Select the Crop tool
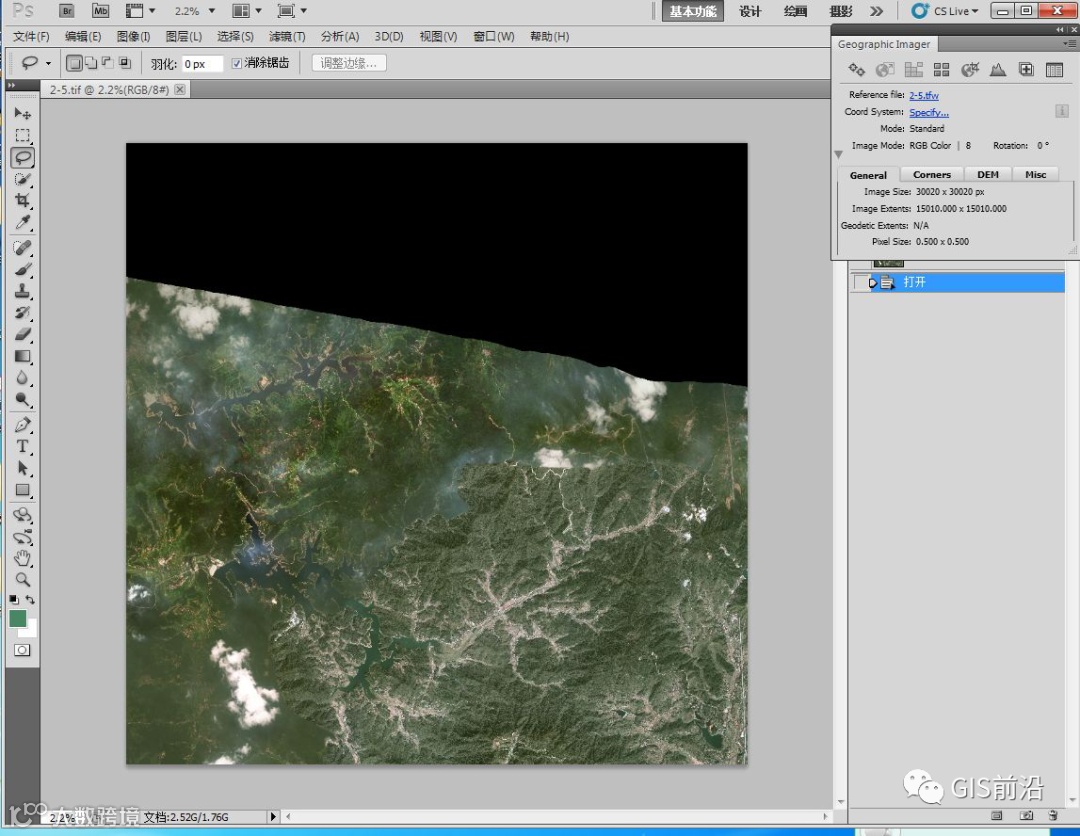 22,201
